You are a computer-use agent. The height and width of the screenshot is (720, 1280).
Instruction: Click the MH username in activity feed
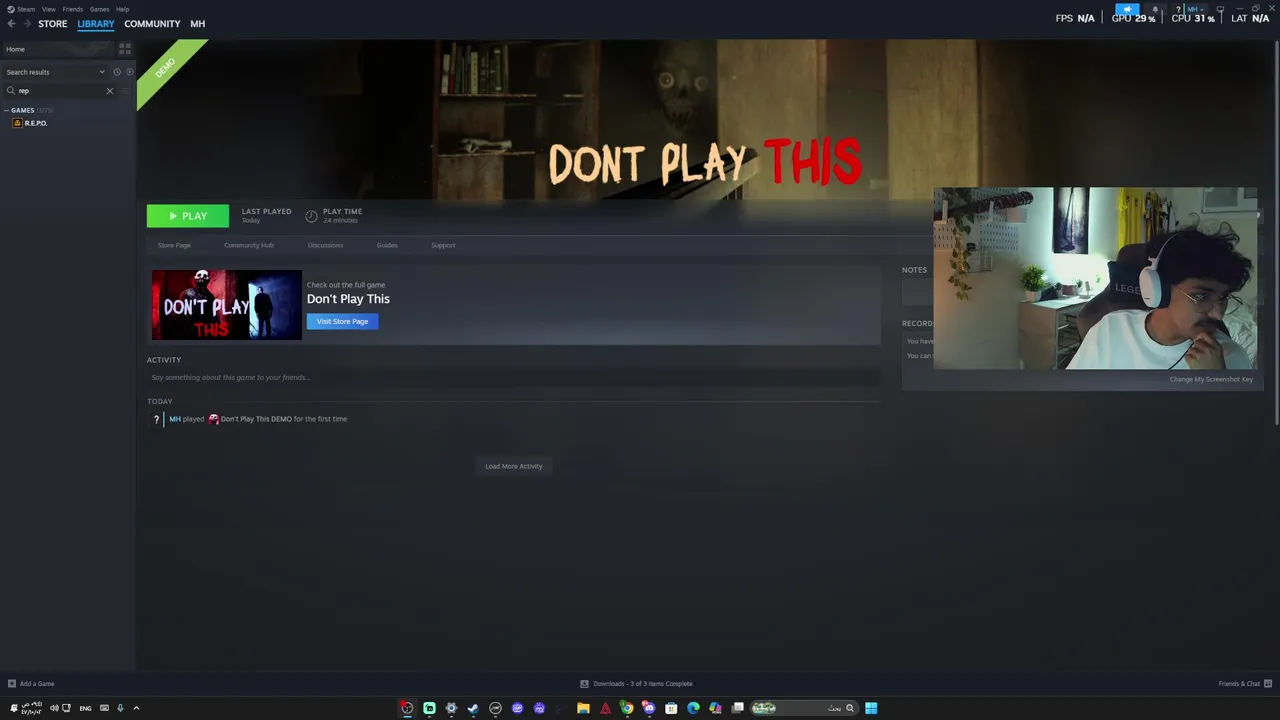[x=175, y=419]
